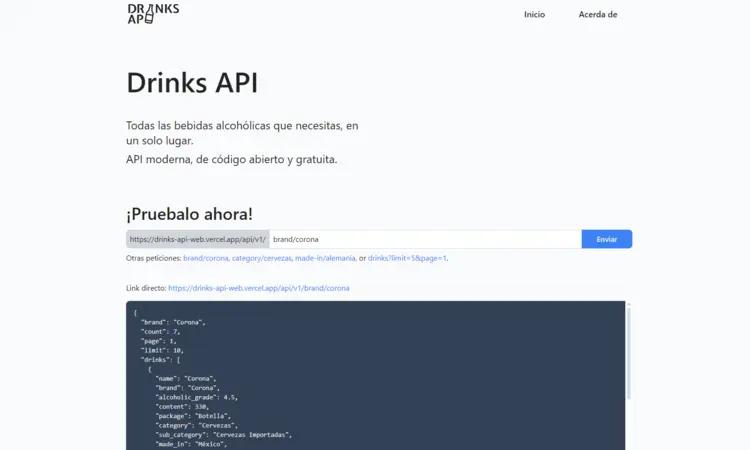Select the drinks?limit=5&page=1 example link
750x450 pixels.
[407, 258]
